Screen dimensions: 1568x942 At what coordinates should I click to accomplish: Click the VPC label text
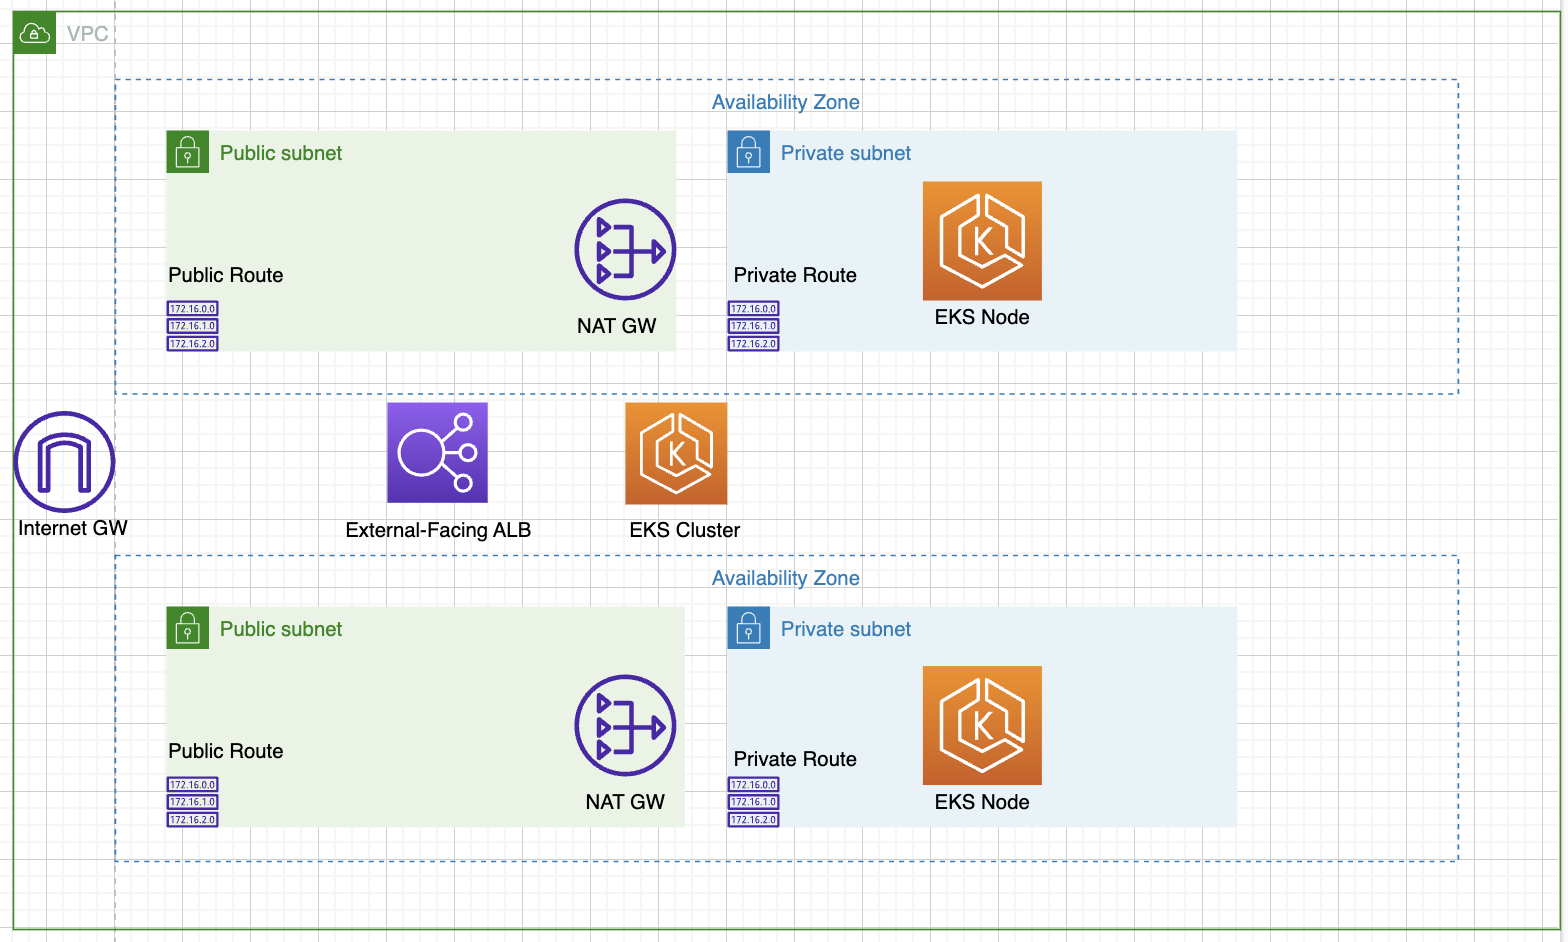click(x=87, y=34)
